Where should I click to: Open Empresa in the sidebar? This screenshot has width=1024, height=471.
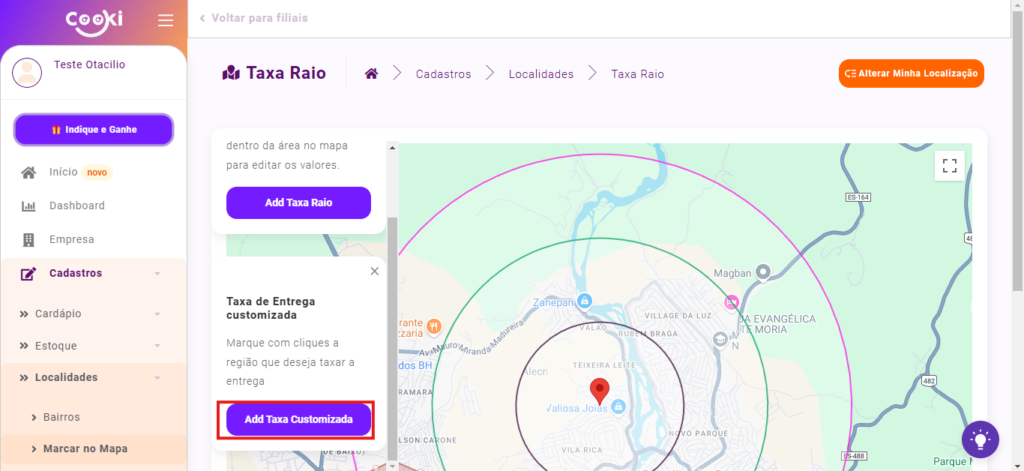tap(71, 239)
